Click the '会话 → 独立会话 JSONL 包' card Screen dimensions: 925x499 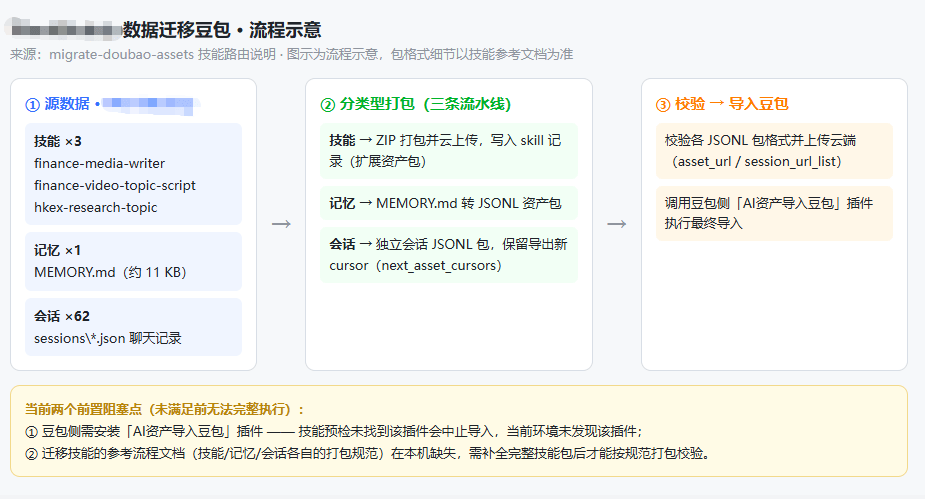(449, 255)
